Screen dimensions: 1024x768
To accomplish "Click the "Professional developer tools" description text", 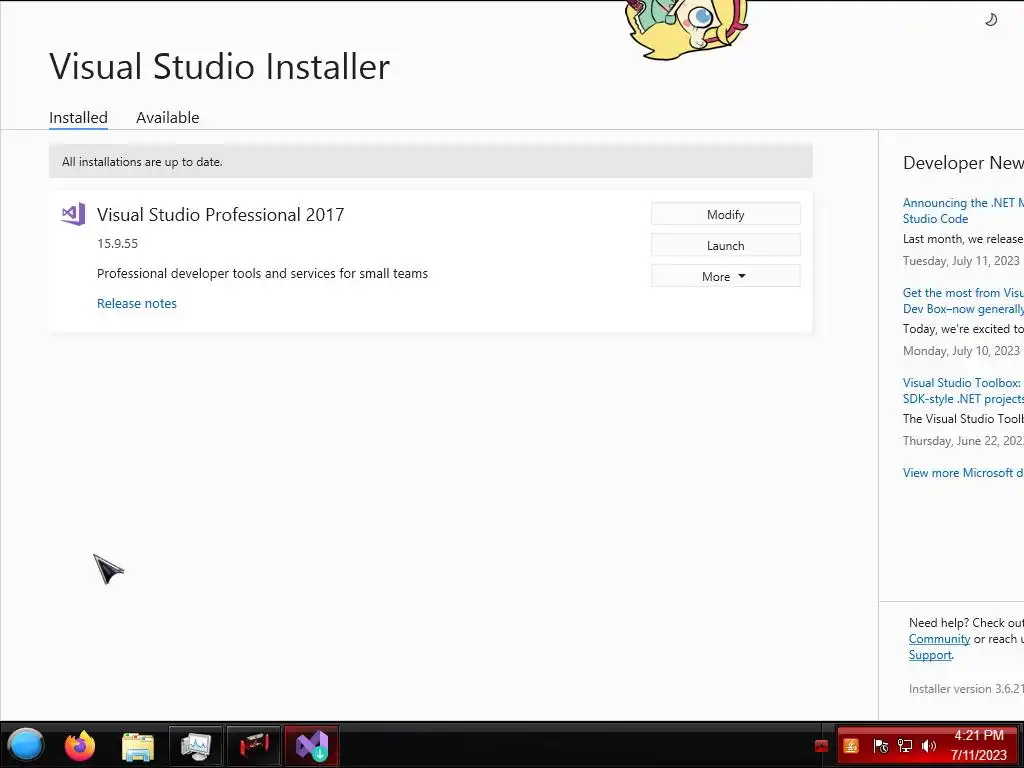I will pos(263,274).
